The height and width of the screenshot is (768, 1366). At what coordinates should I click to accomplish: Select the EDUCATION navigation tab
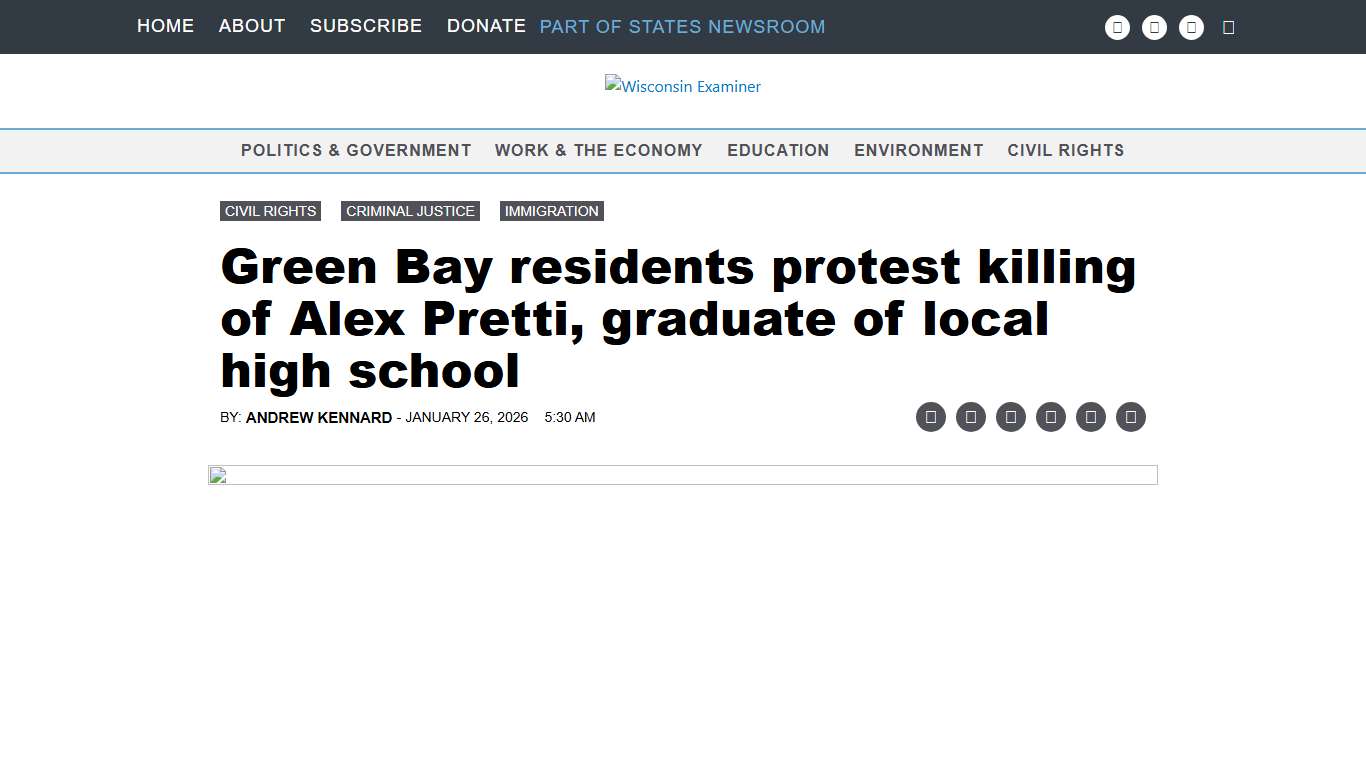(778, 150)
